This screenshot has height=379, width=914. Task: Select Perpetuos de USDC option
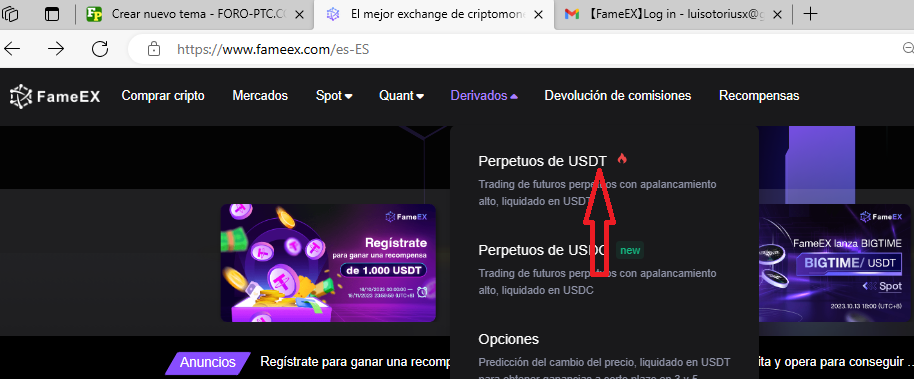(x=542, y=250)
